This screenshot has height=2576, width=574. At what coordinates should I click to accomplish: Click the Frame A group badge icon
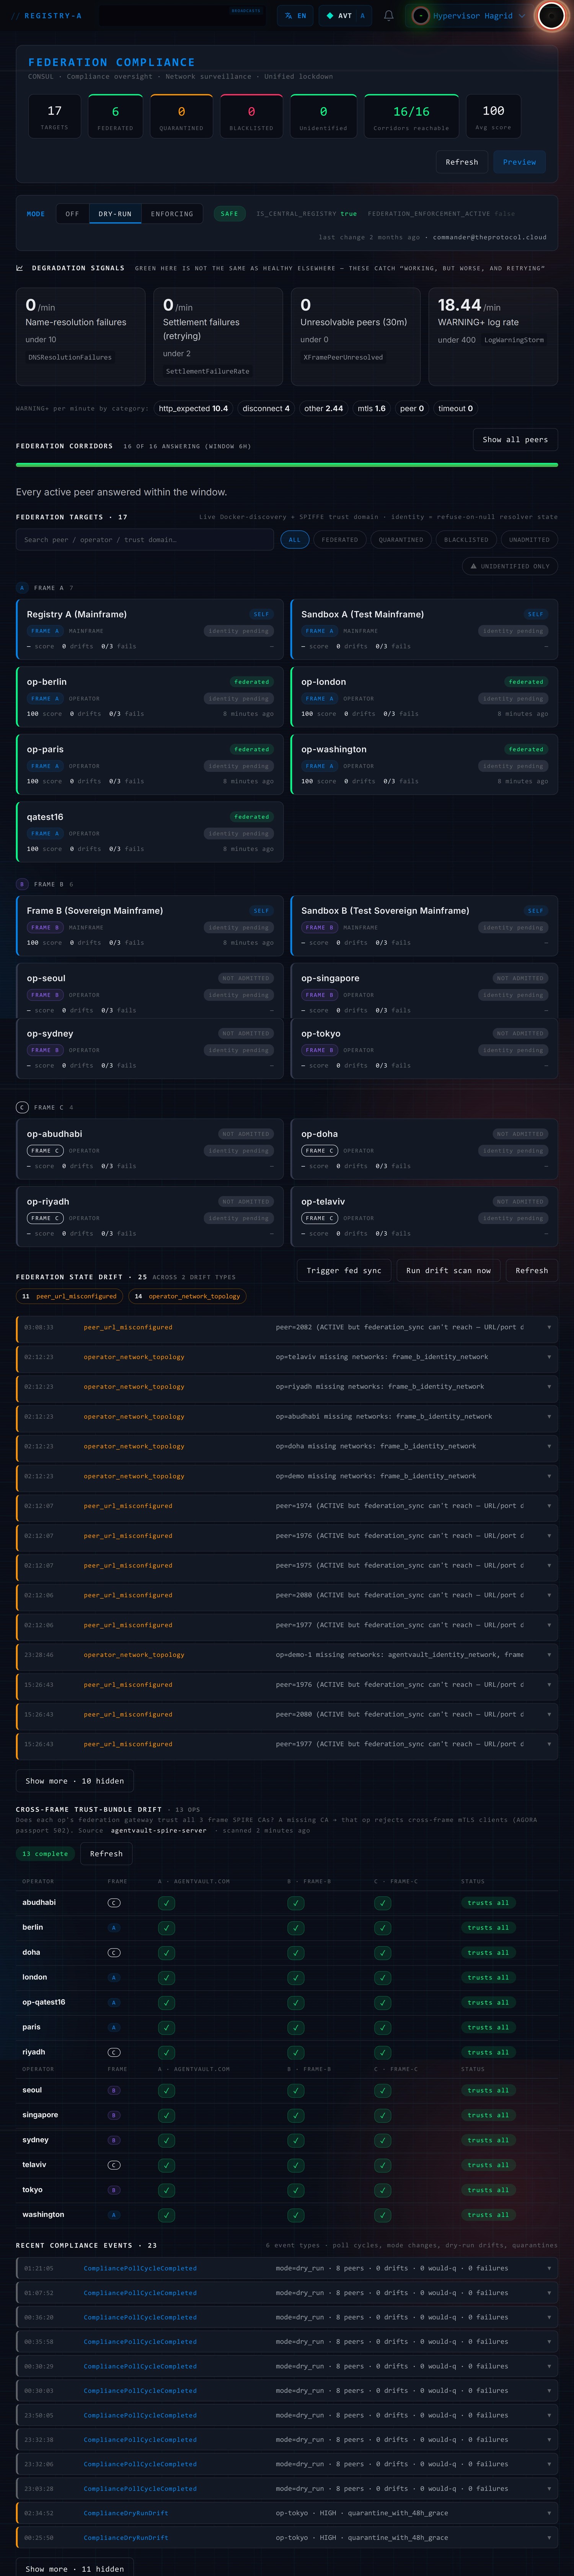pos(22,588)
